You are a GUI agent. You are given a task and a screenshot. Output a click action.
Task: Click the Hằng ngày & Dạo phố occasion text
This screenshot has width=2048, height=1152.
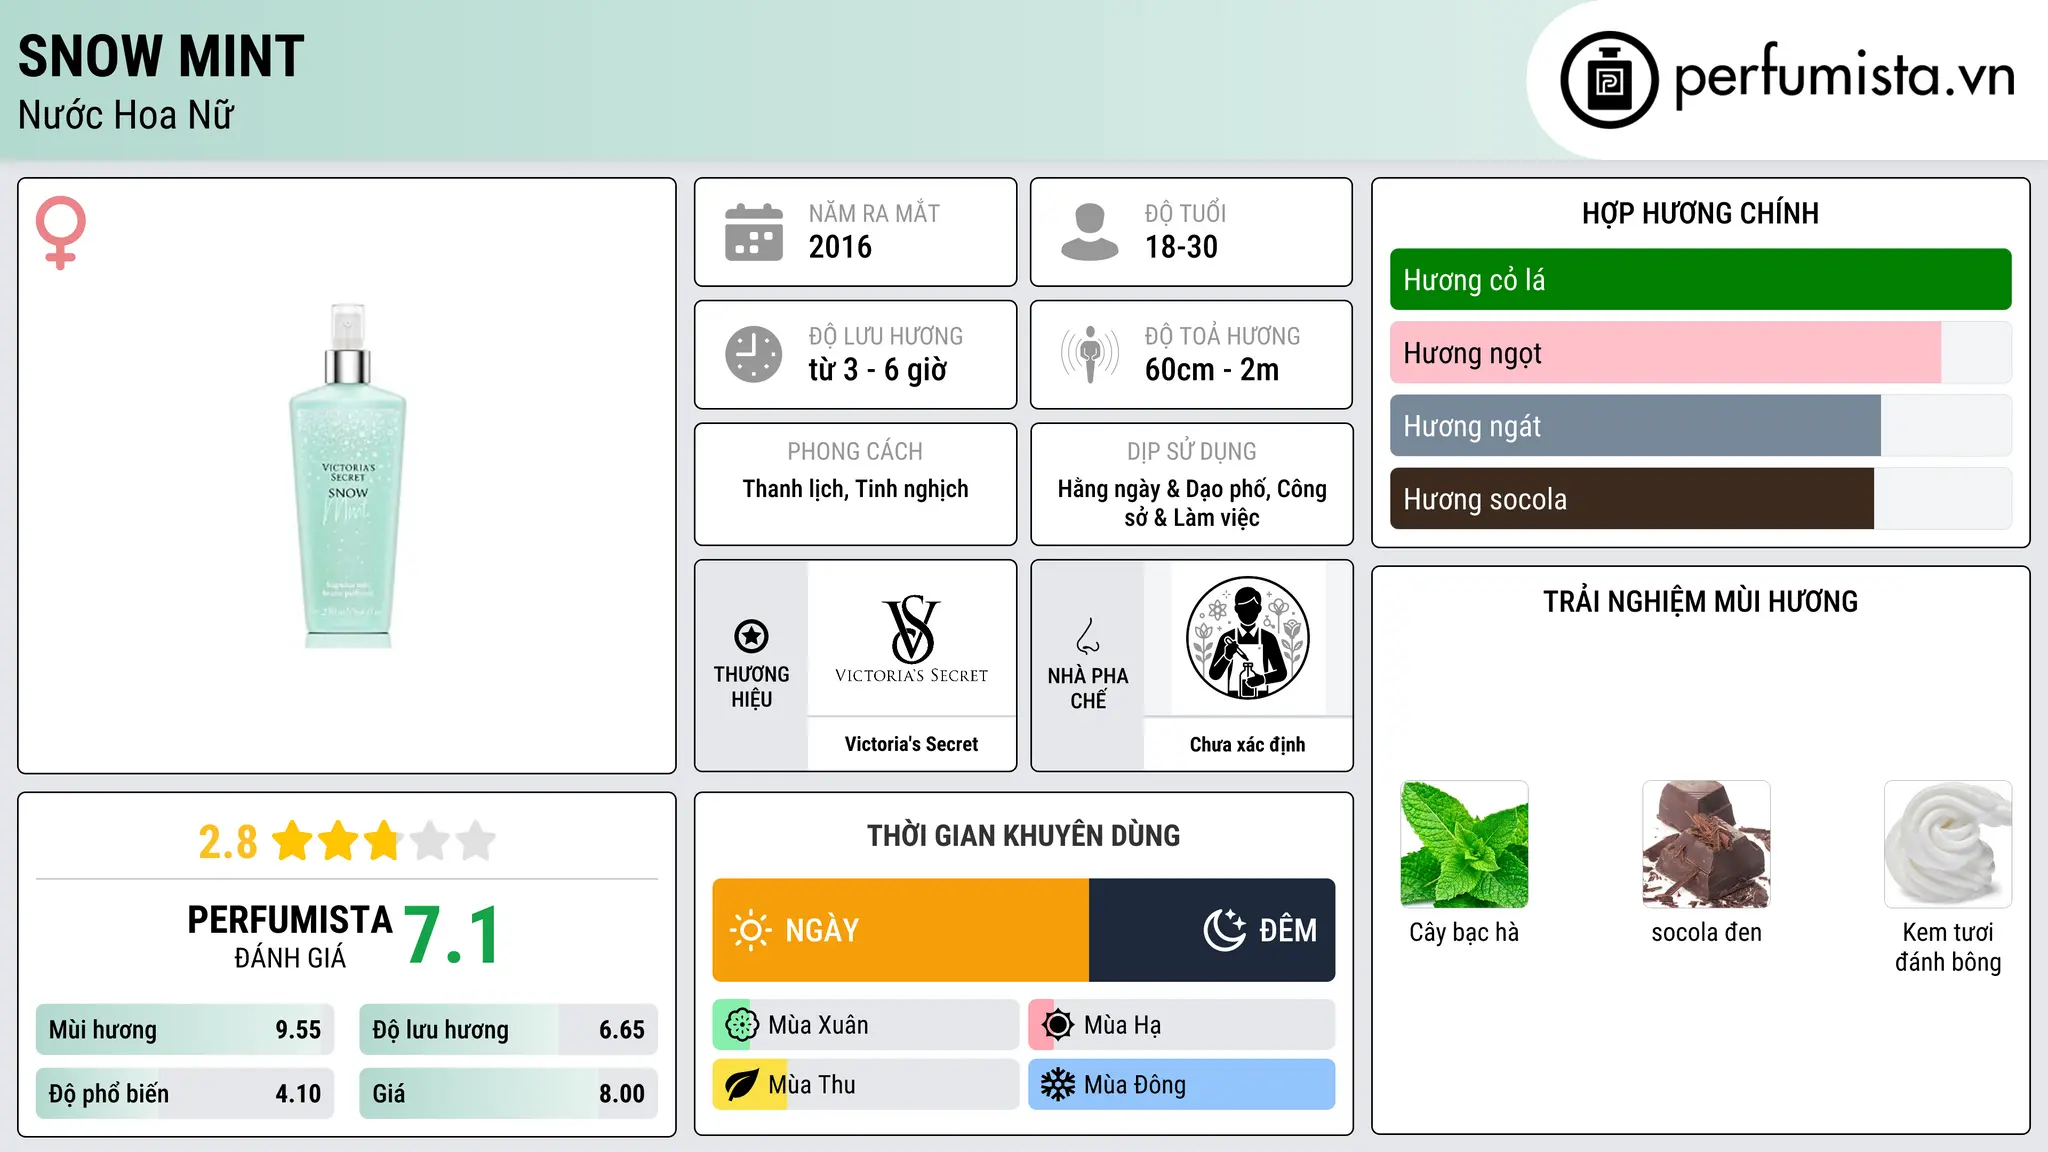click(x=1192, y=503)
